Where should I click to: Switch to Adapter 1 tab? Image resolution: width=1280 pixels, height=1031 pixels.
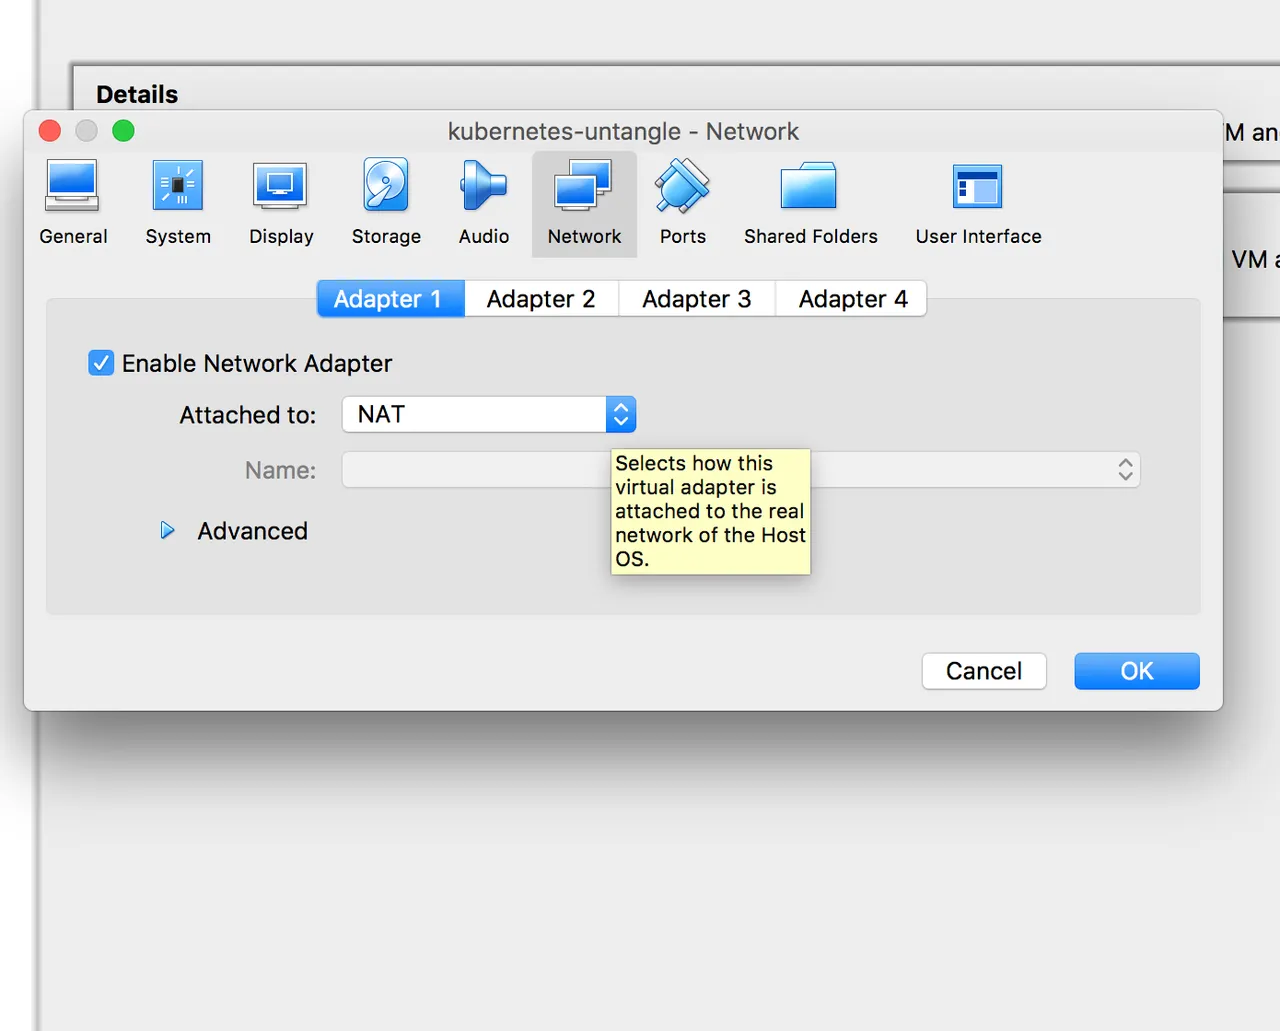390,299
